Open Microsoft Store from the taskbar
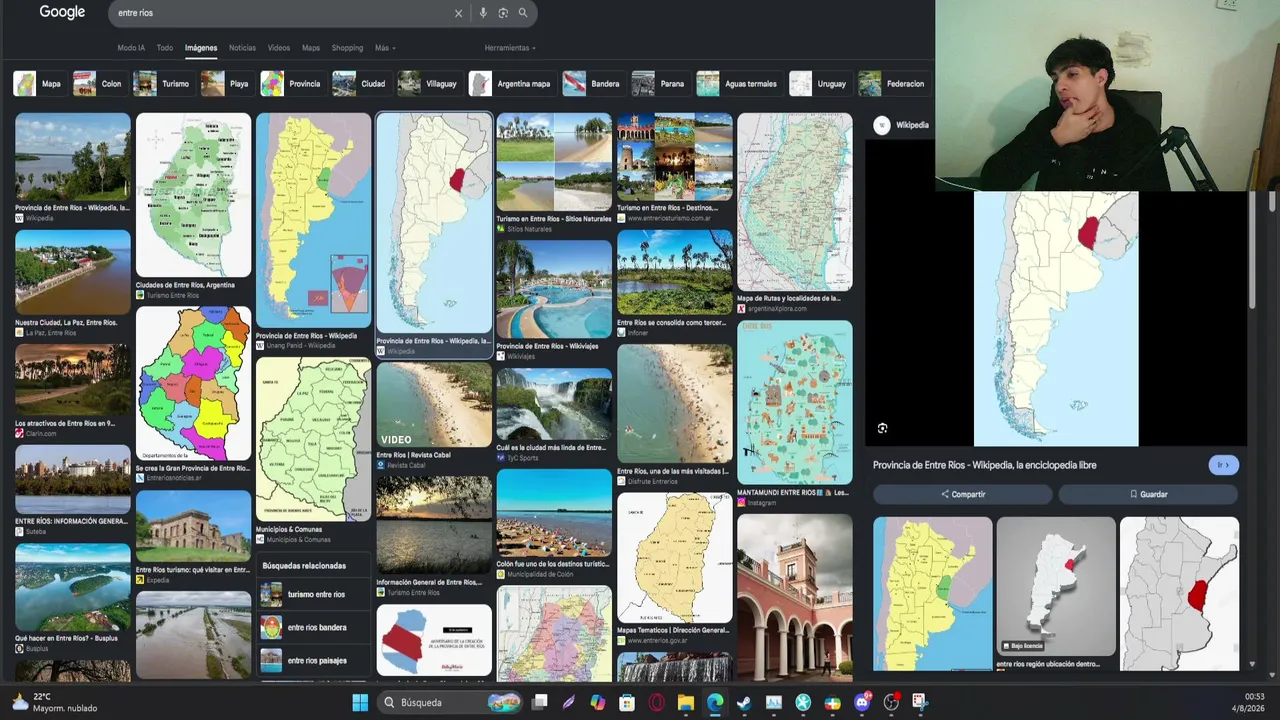This screenshot has width=1280, height=720. tap(627, 703)
